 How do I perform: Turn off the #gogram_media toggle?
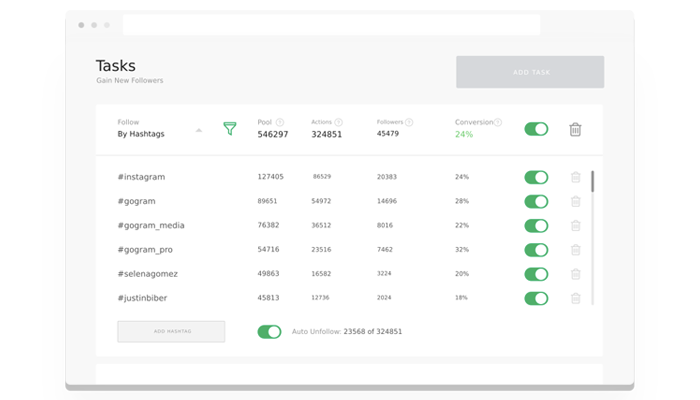coord(536,225)
